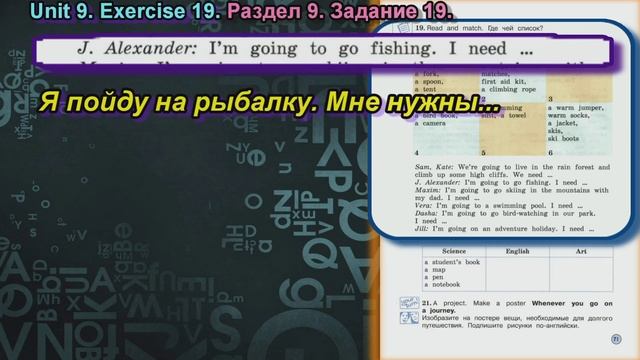Click the notebook icon beside exercise 19 heading
The height and width of the screenshot is (360, 640).
[403, 27]
